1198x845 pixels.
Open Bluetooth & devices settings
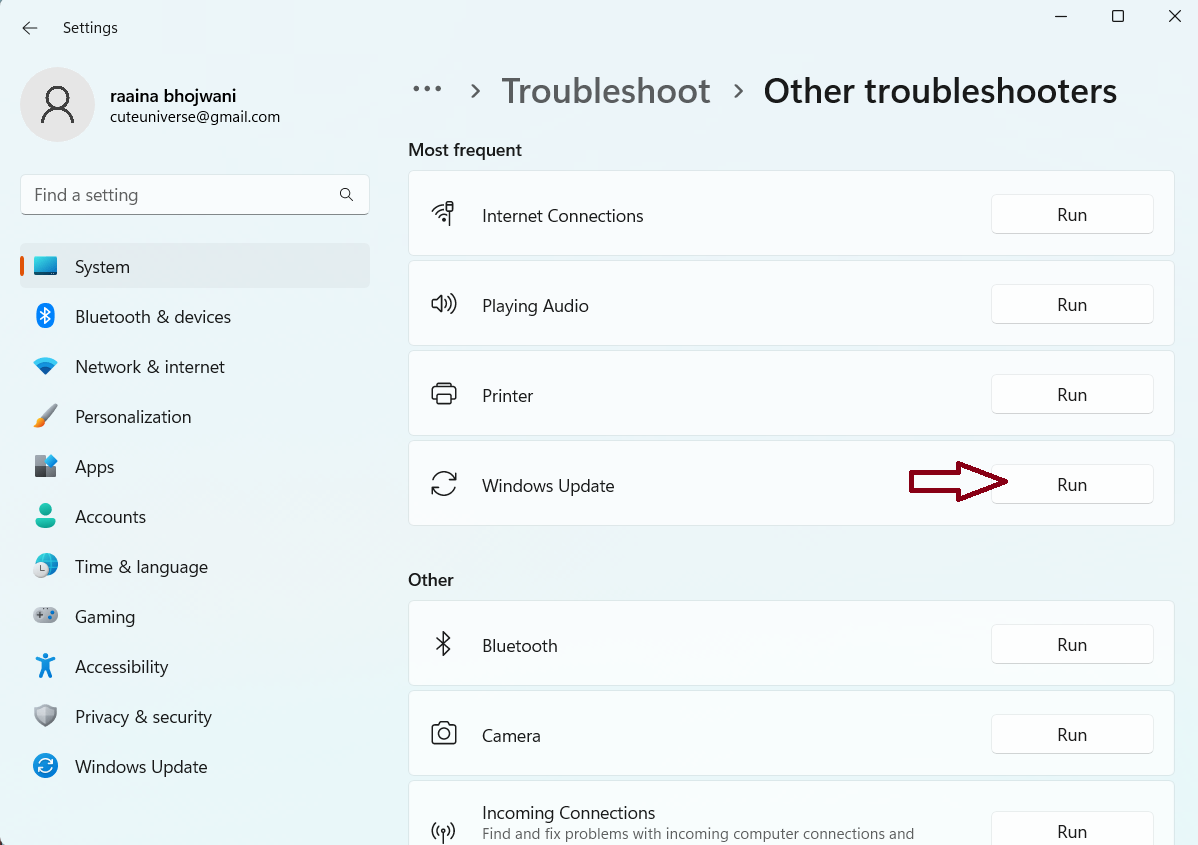coord(152,317)
